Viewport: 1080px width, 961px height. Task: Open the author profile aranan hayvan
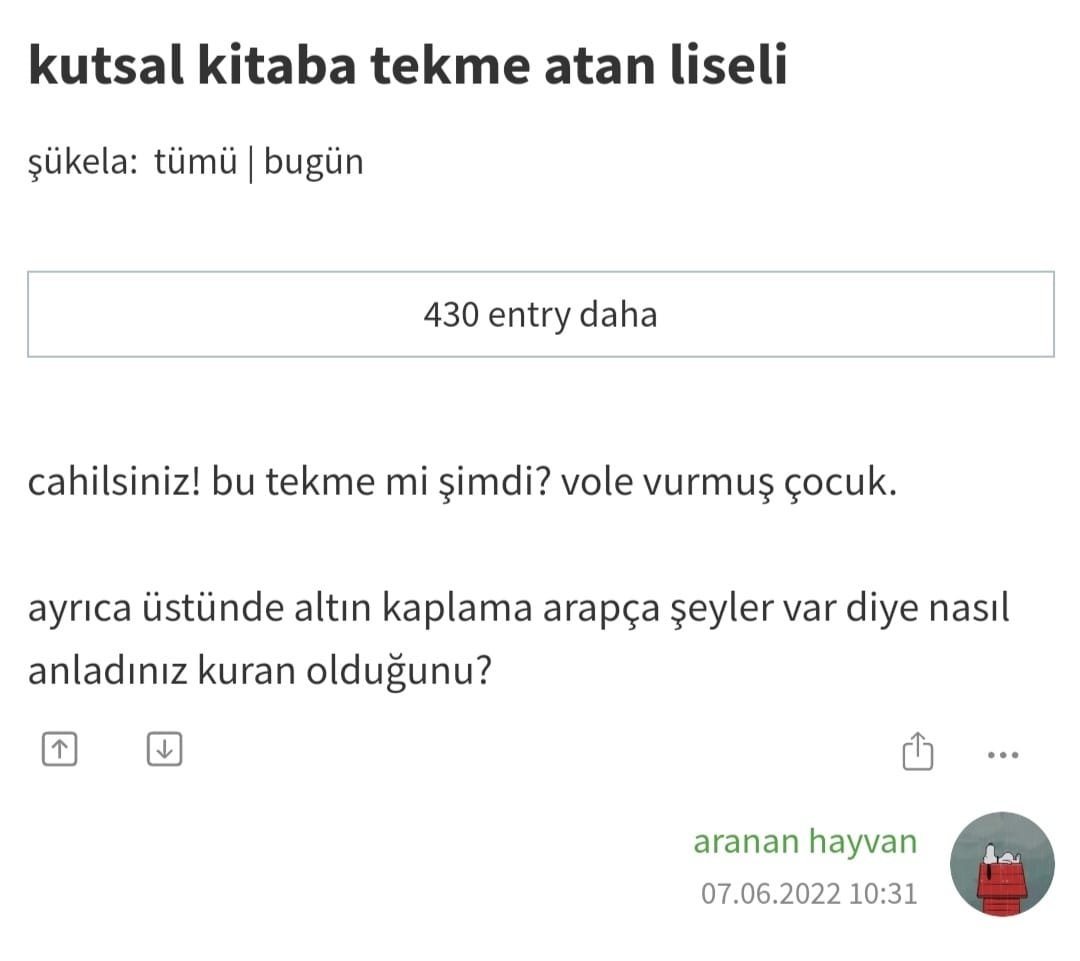coord(804,841)
